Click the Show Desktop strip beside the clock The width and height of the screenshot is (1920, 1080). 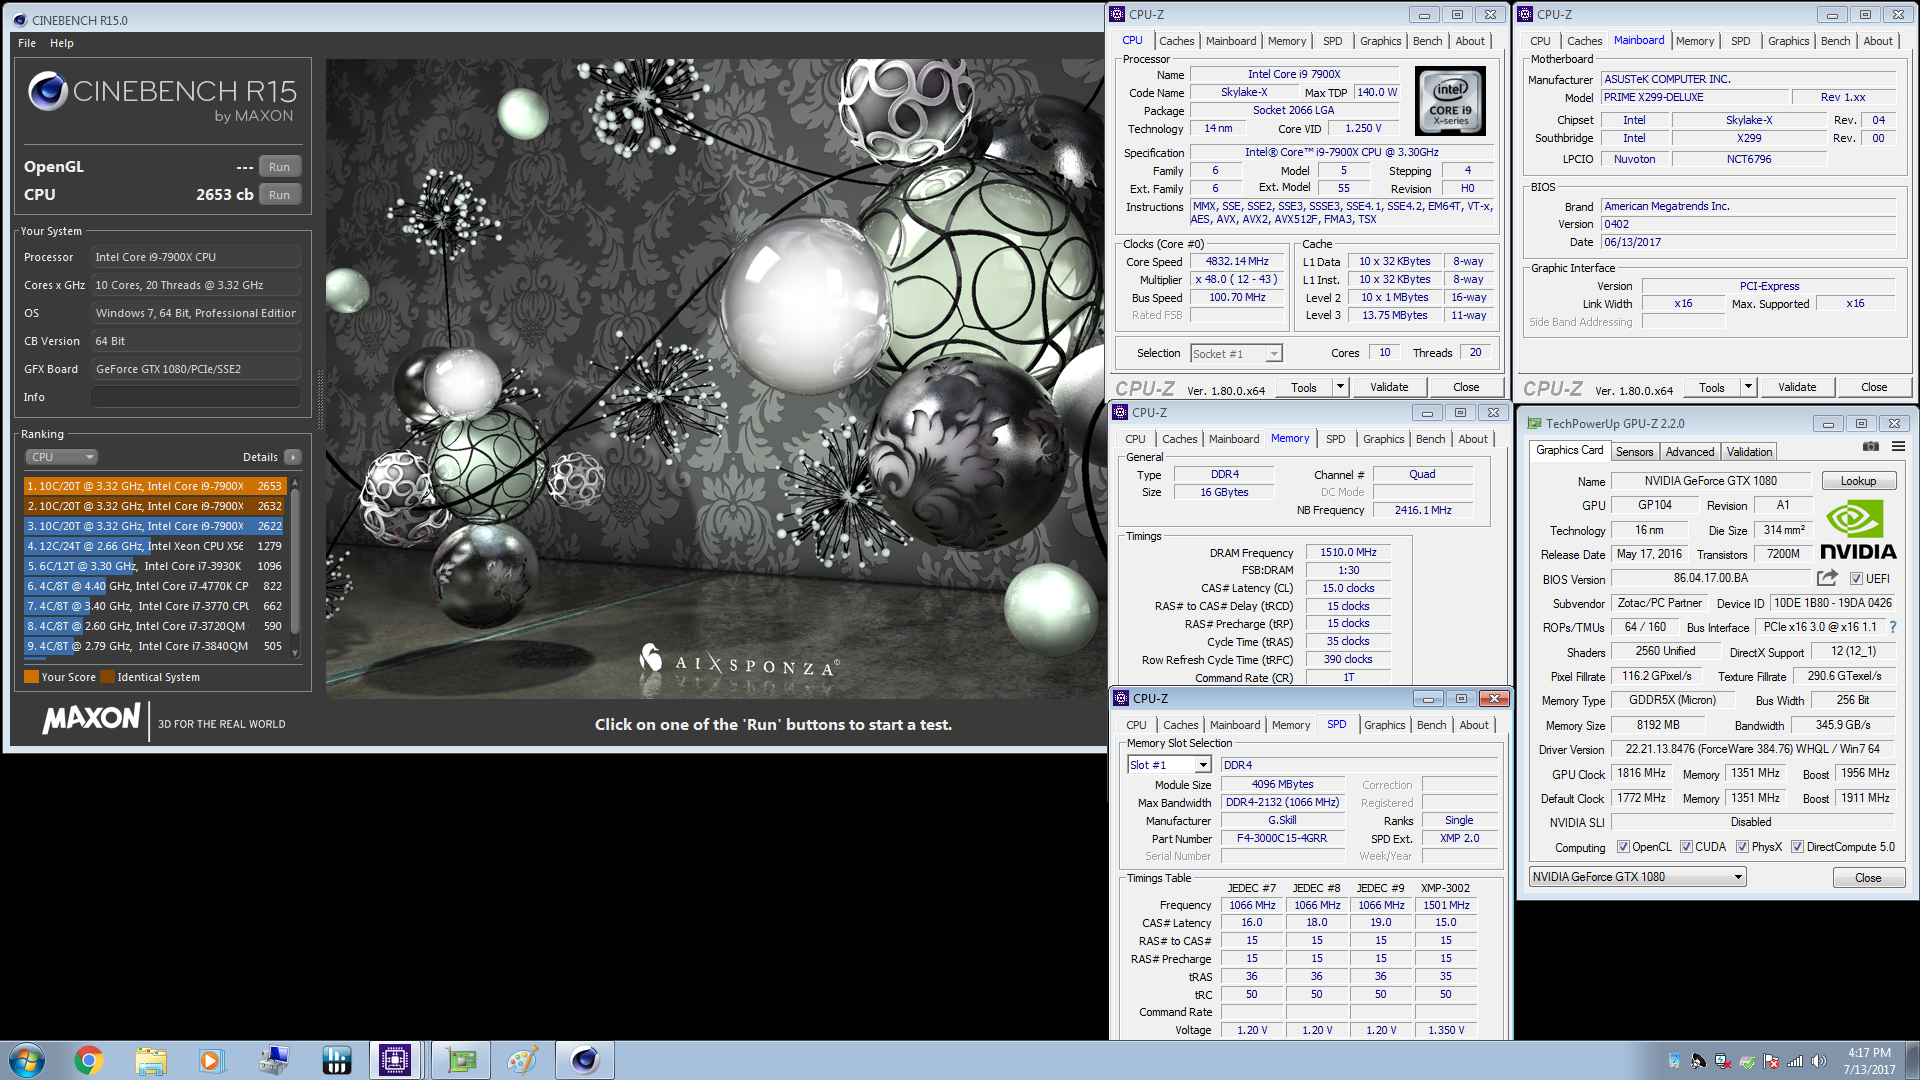[x=1912, y=1060]
